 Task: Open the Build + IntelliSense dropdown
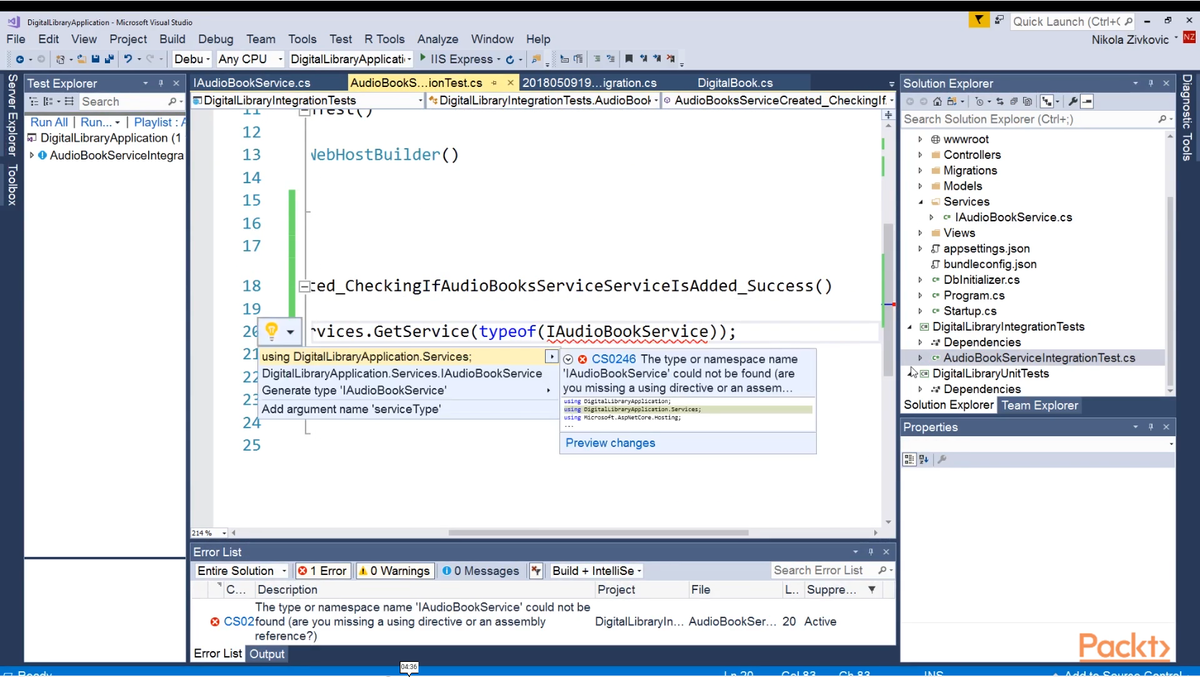(596, 571)
